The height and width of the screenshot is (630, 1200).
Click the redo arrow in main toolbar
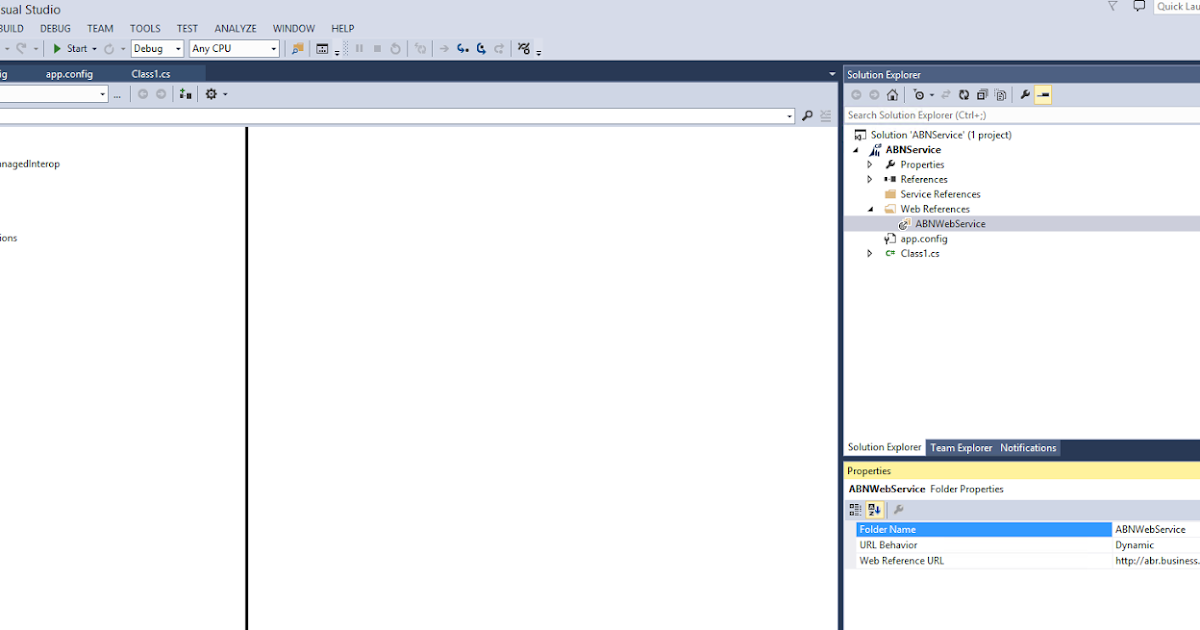click(21, 48)
